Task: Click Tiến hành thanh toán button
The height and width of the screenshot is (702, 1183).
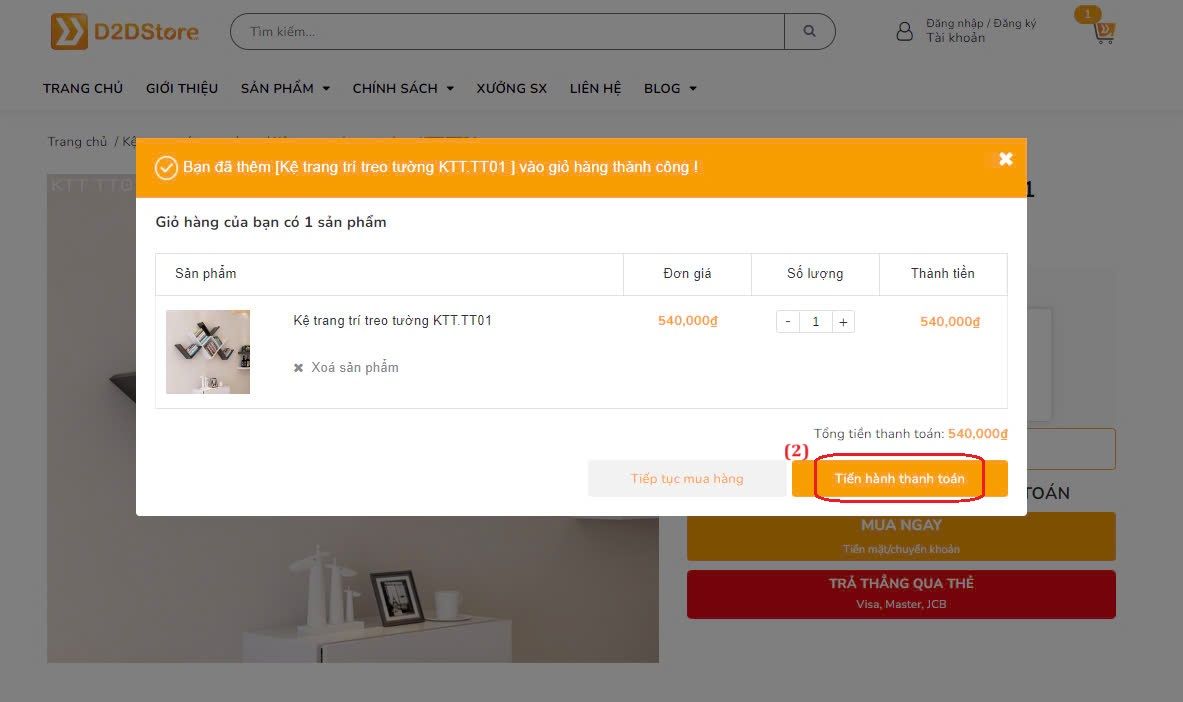Action: coord(899,479)
